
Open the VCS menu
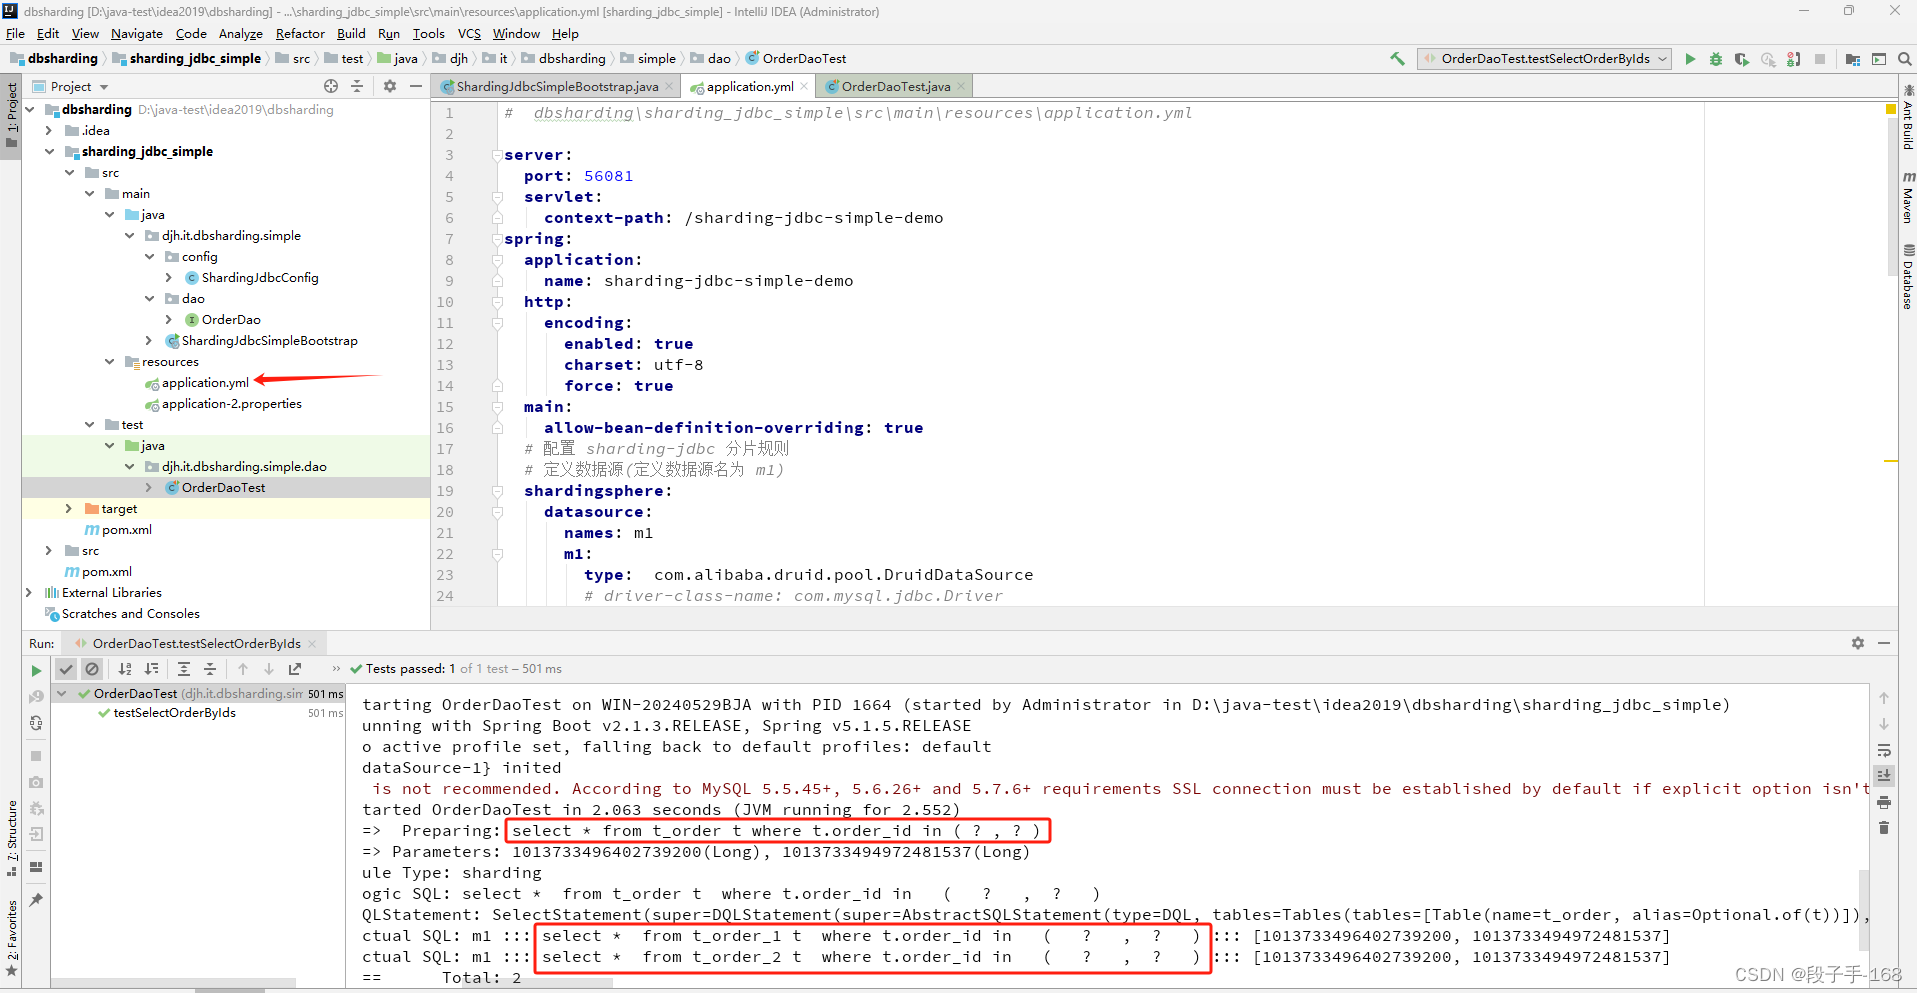pos(469,33)
